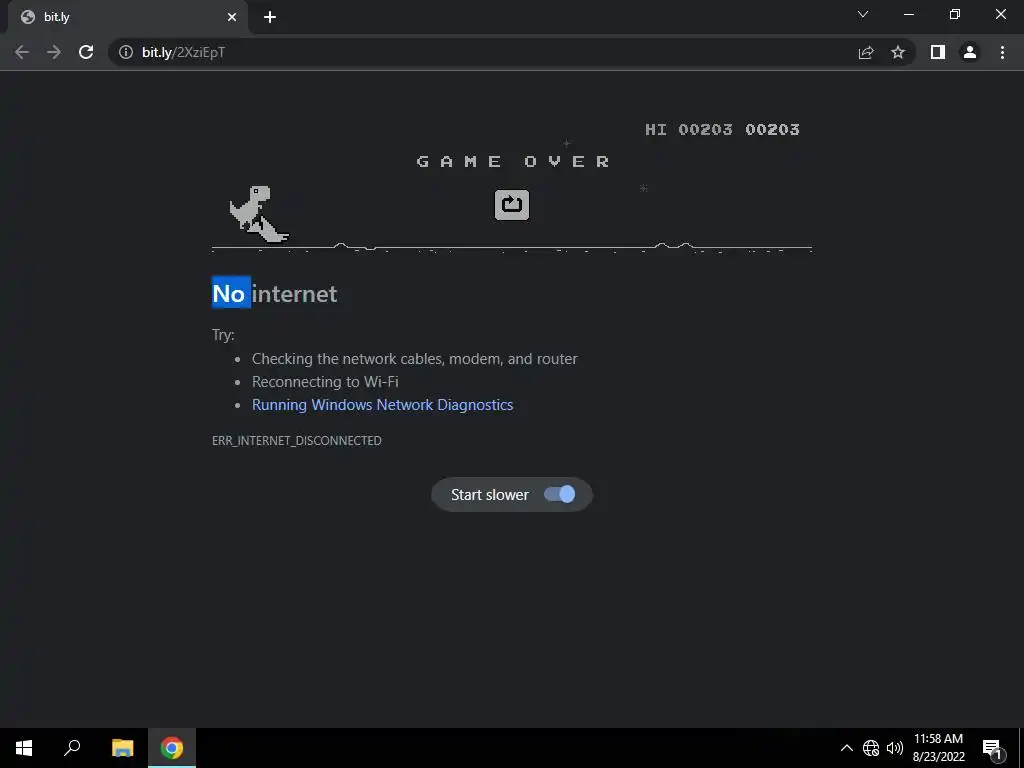Select the bit.ly tab
Screen dimensions: 1024x768
click(x=127, y=17)
